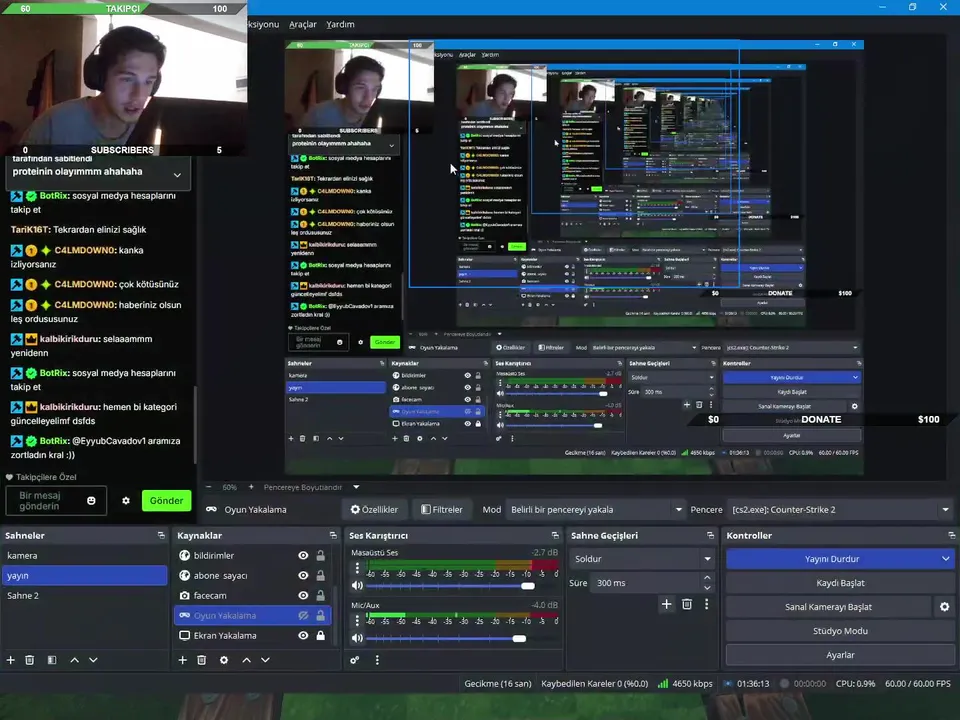
Task: Delete selected scene with trash icon
Action: point(29,660)
